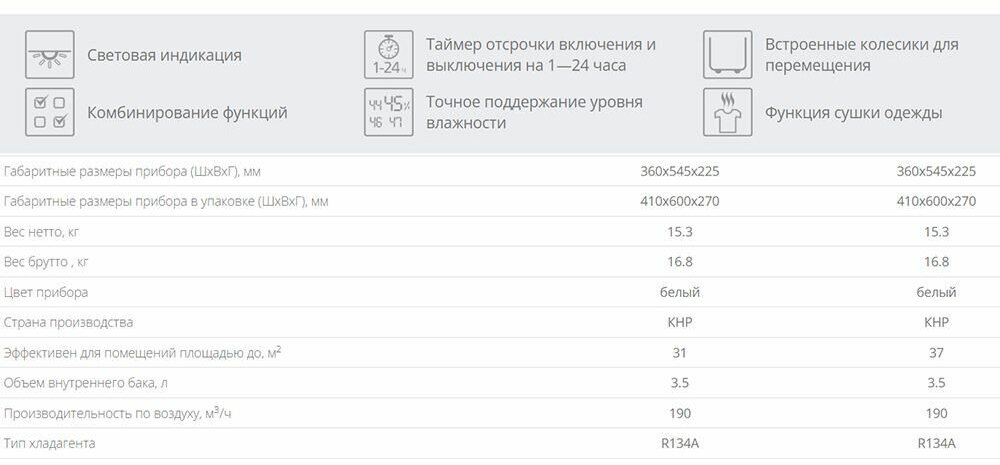
Task: Click the area value 37 in second column
Action: (x=936, y=353)
